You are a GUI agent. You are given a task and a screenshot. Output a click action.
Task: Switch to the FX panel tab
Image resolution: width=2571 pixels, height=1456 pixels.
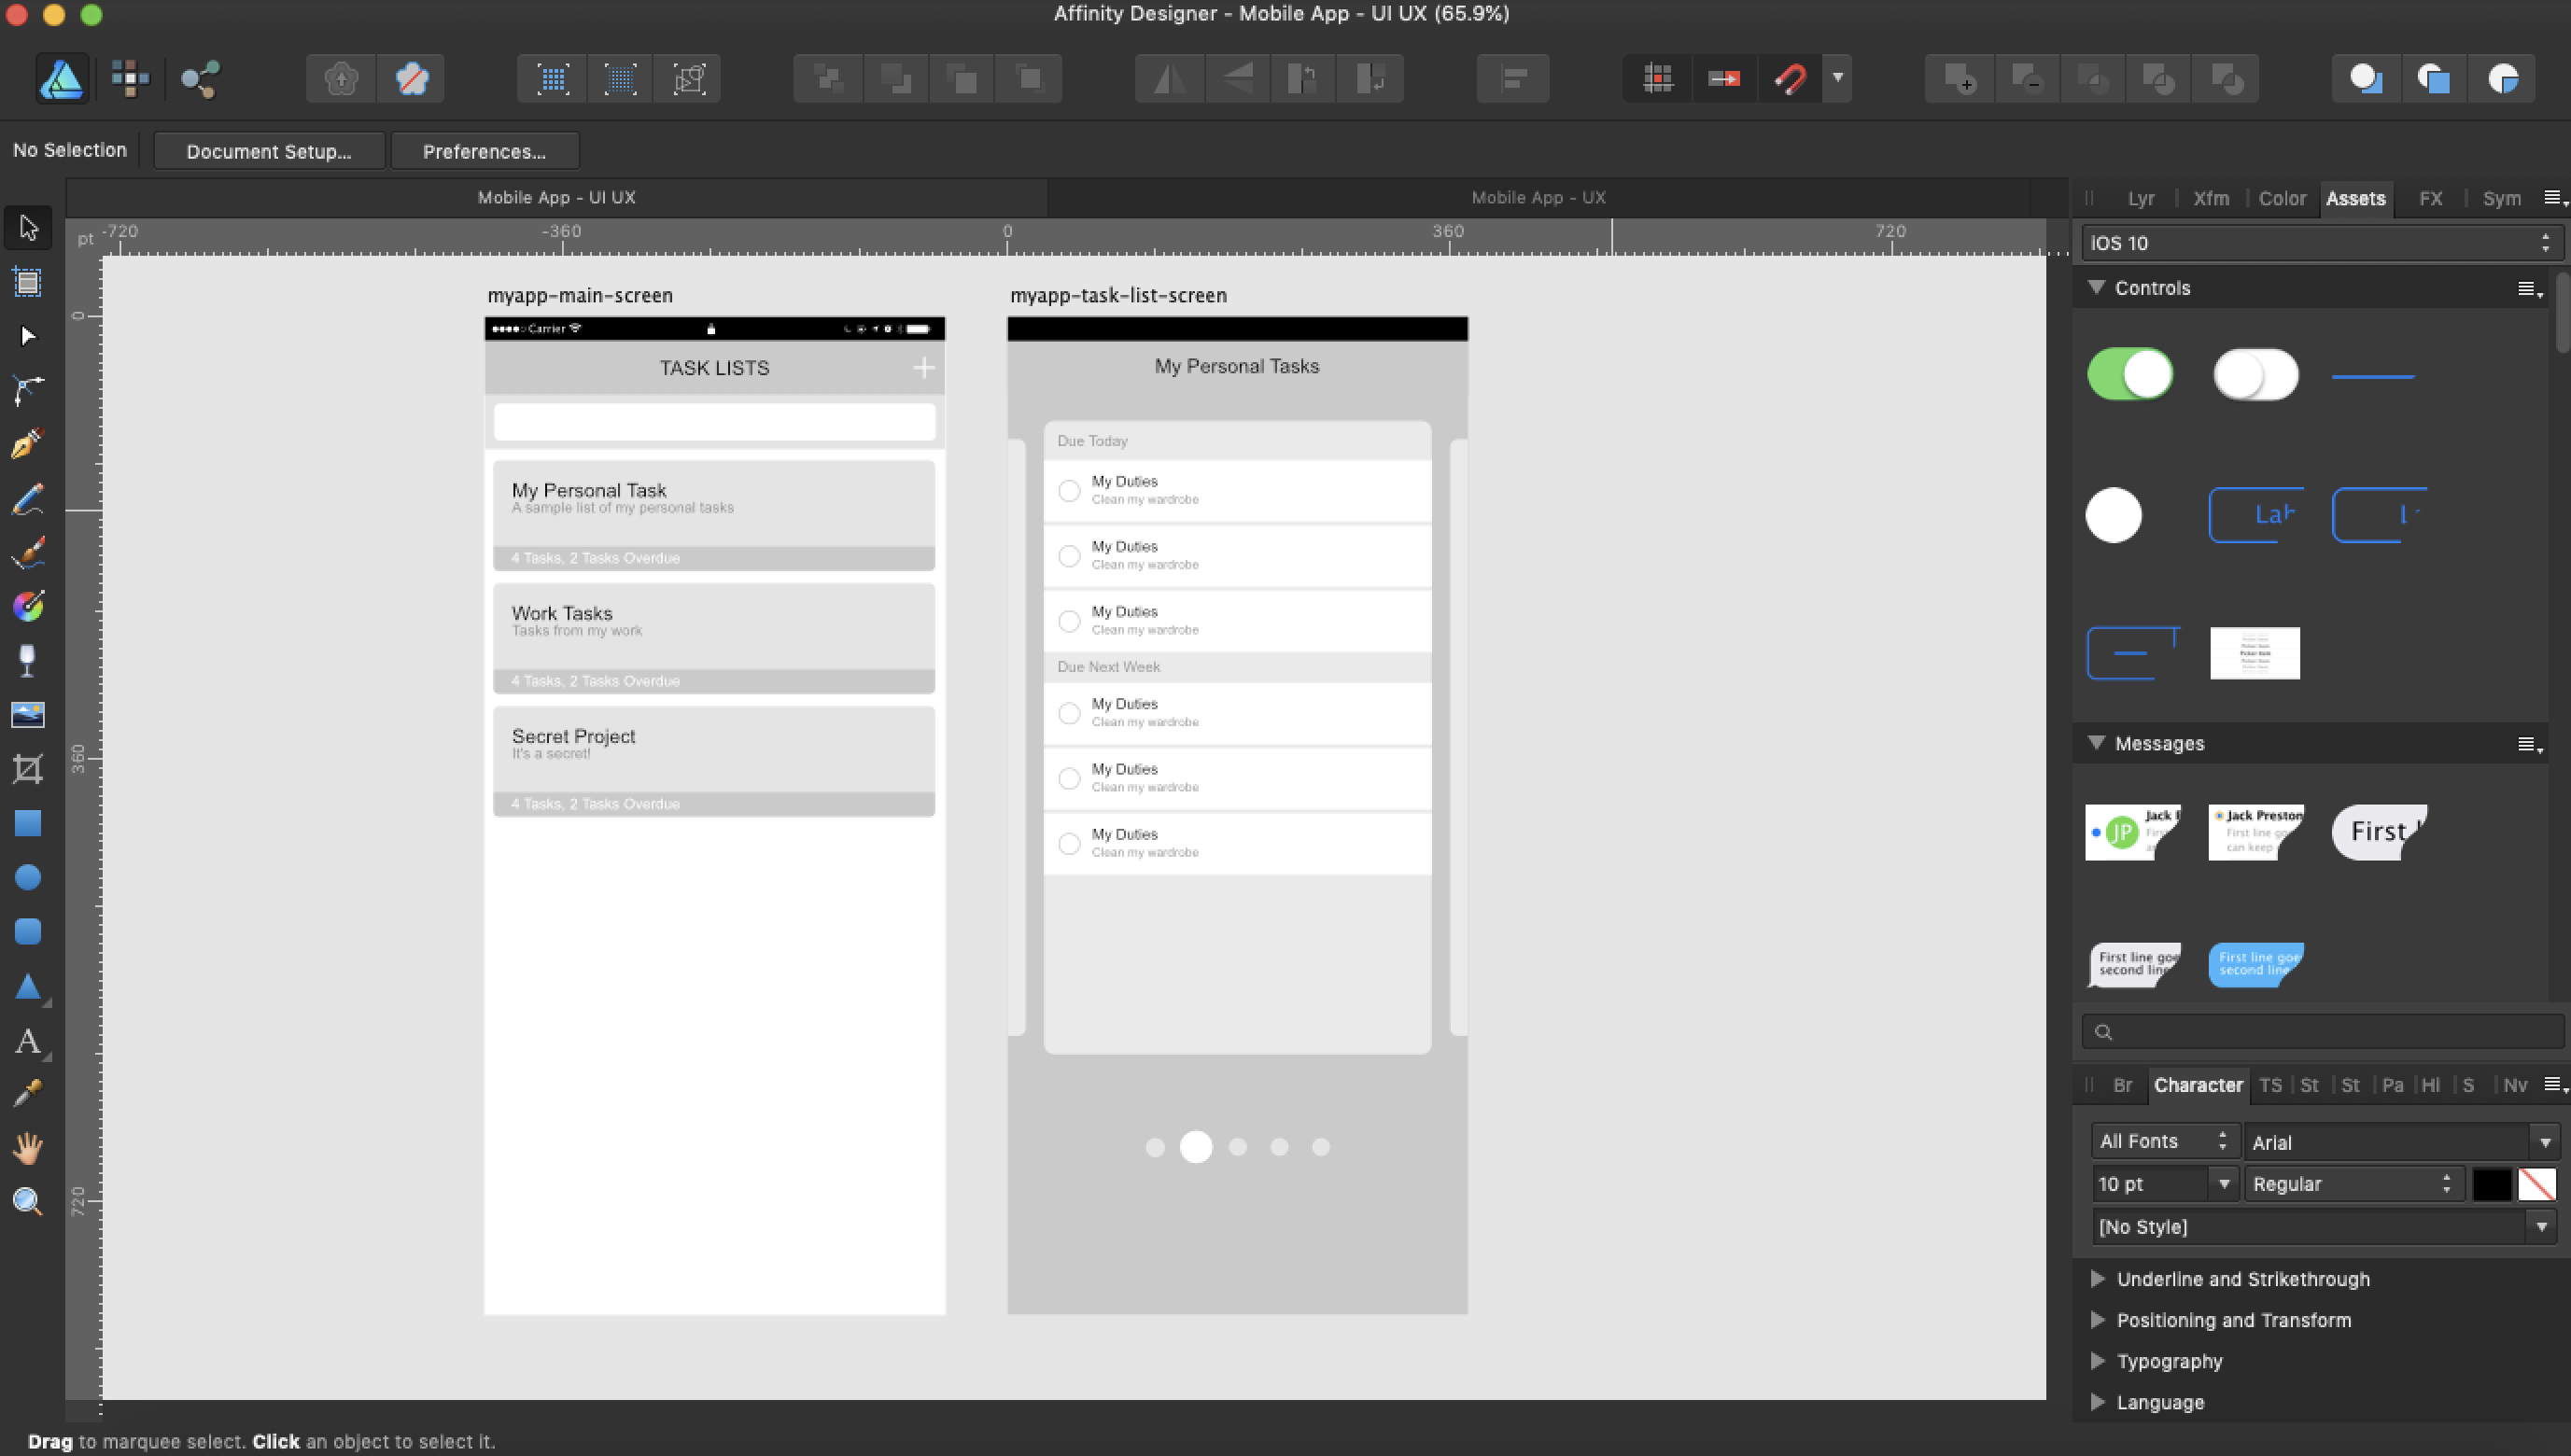point(2432,198)
